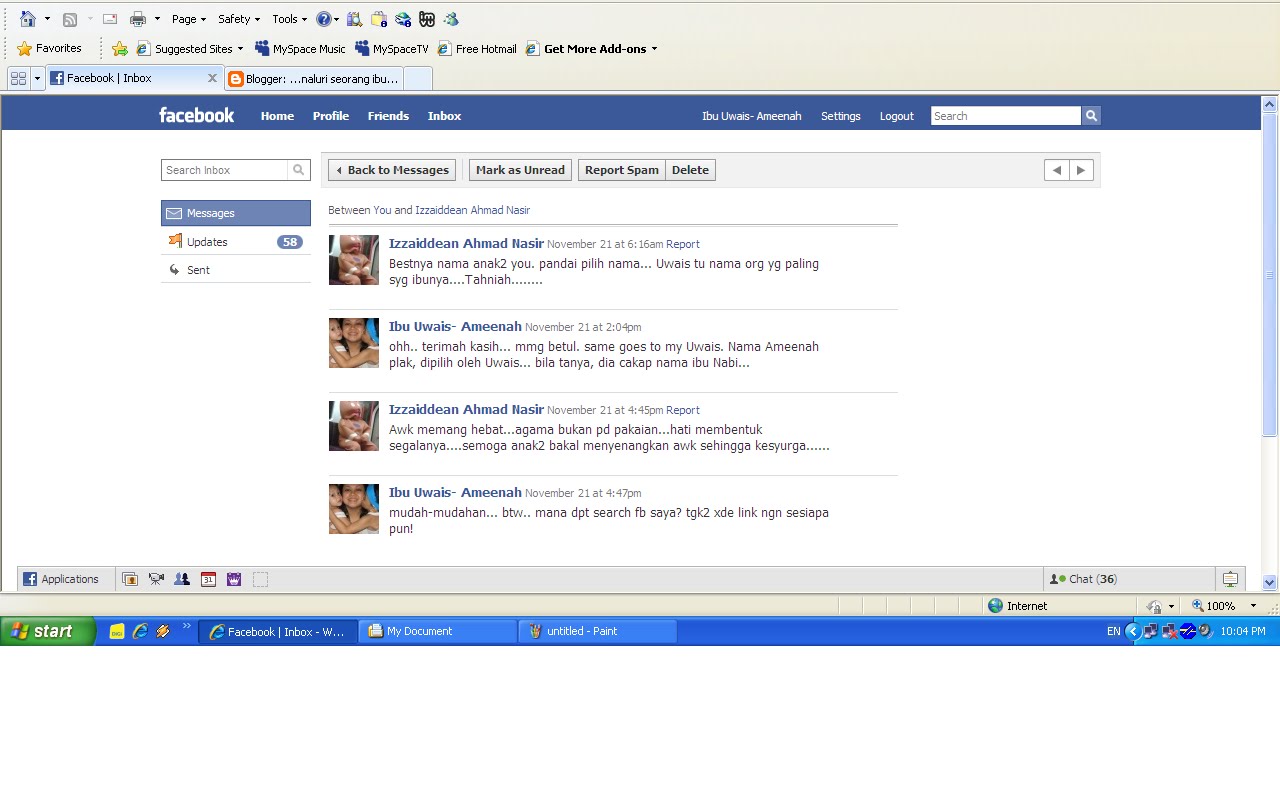
Task: Open the Ibu Uwais- Ameenah profile link in the header
Action: point(751,116)
